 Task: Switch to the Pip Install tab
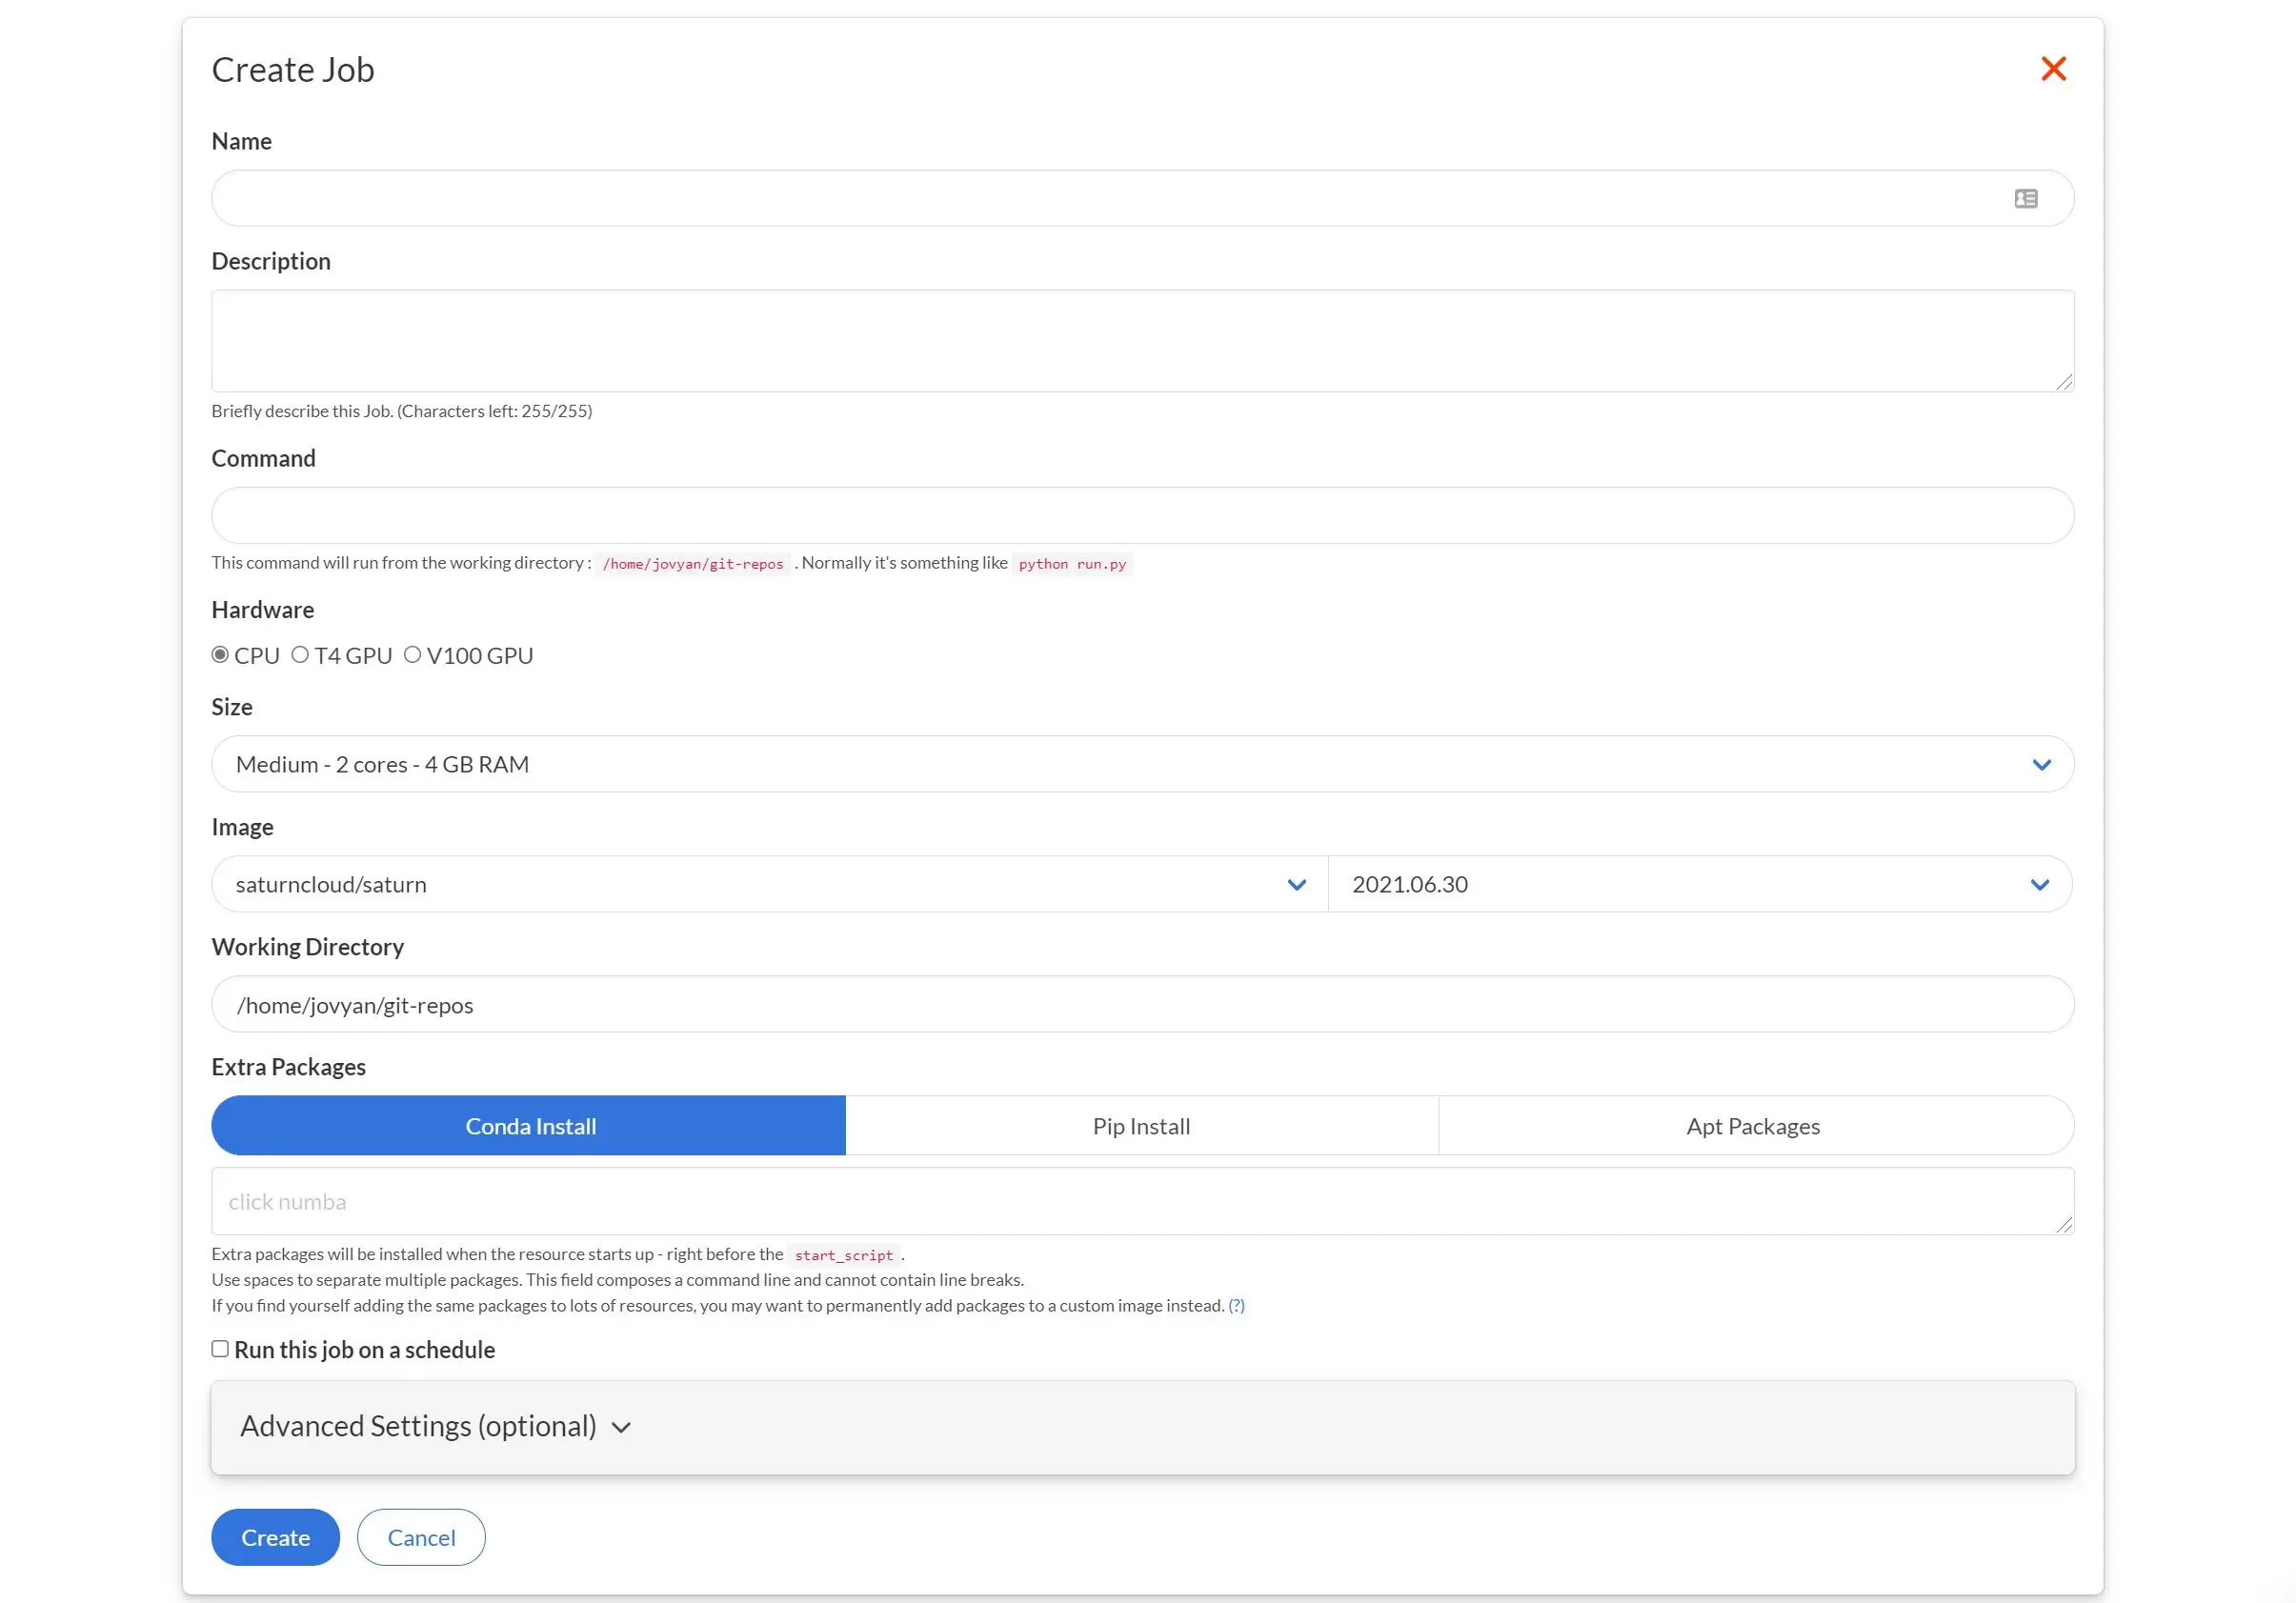click(1142, 1126)
